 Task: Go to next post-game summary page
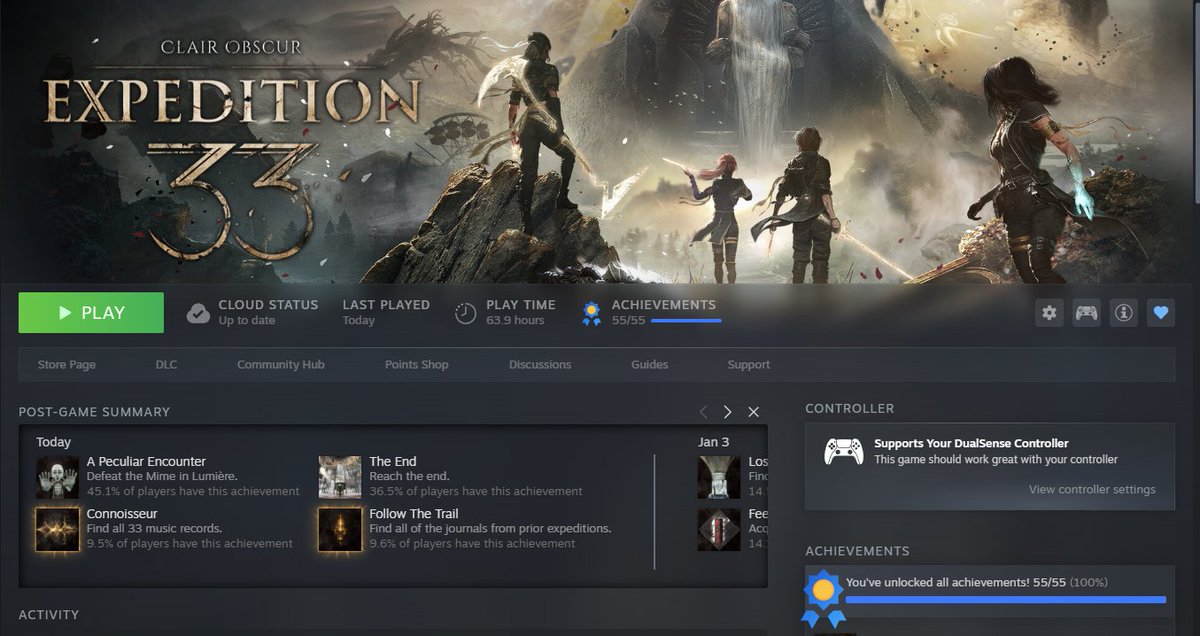click(x=727, y=412)
